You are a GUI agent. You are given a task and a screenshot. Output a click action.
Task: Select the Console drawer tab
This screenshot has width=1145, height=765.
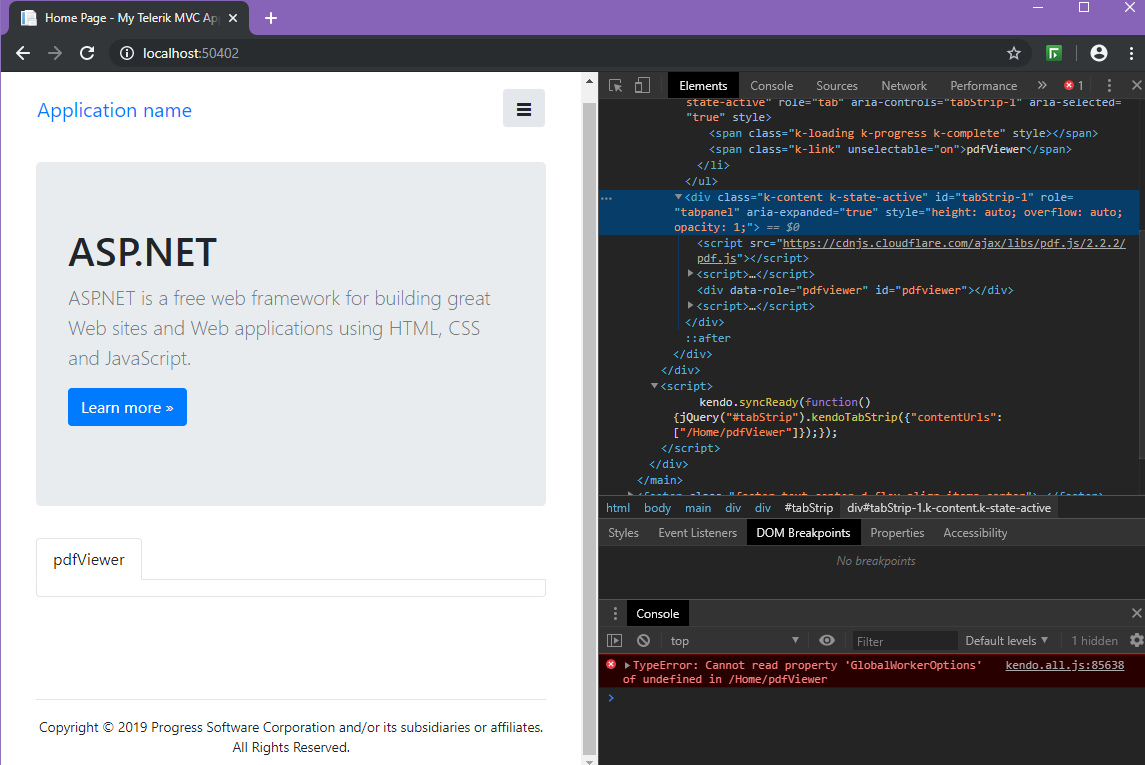[657, 613]
